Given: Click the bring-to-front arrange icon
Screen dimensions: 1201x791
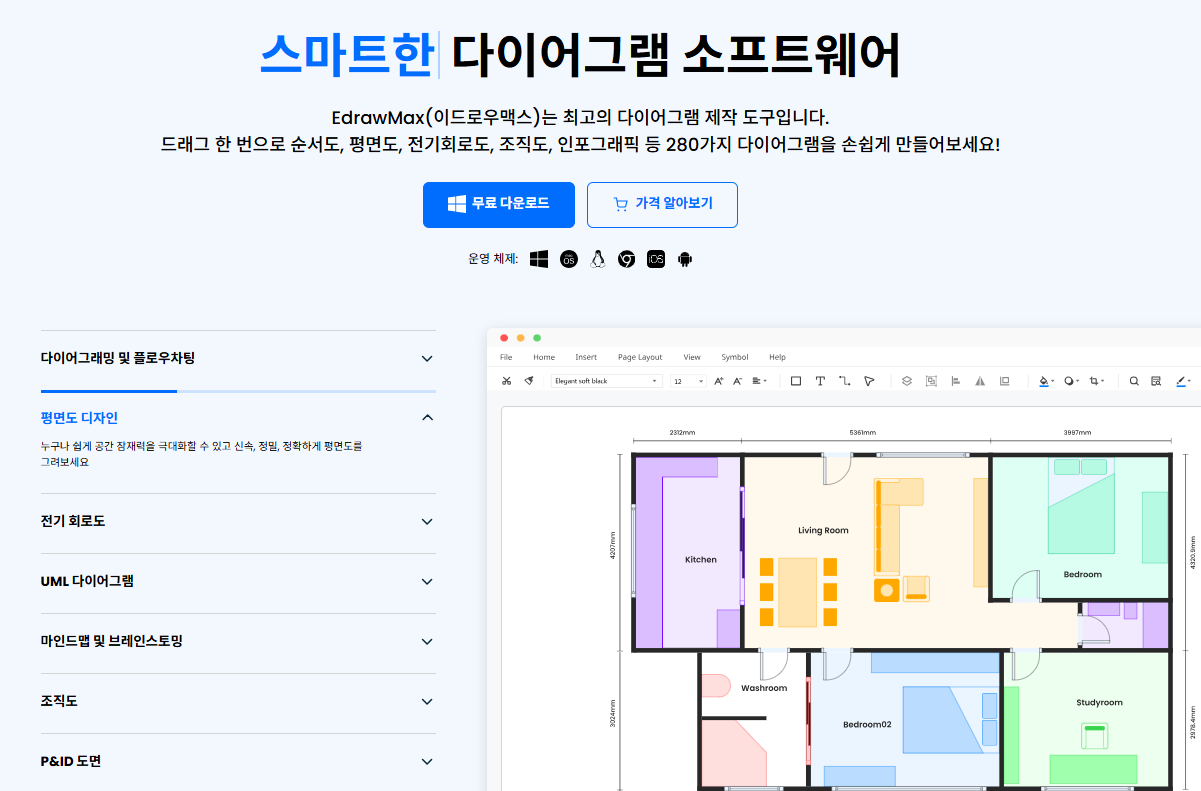Looking at the screenshot, I should 1005,381.
